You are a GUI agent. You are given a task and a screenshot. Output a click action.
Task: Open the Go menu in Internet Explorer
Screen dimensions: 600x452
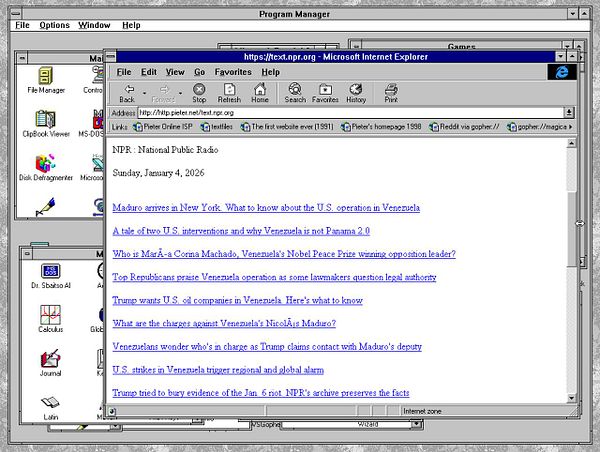click(x=199, y=72)
